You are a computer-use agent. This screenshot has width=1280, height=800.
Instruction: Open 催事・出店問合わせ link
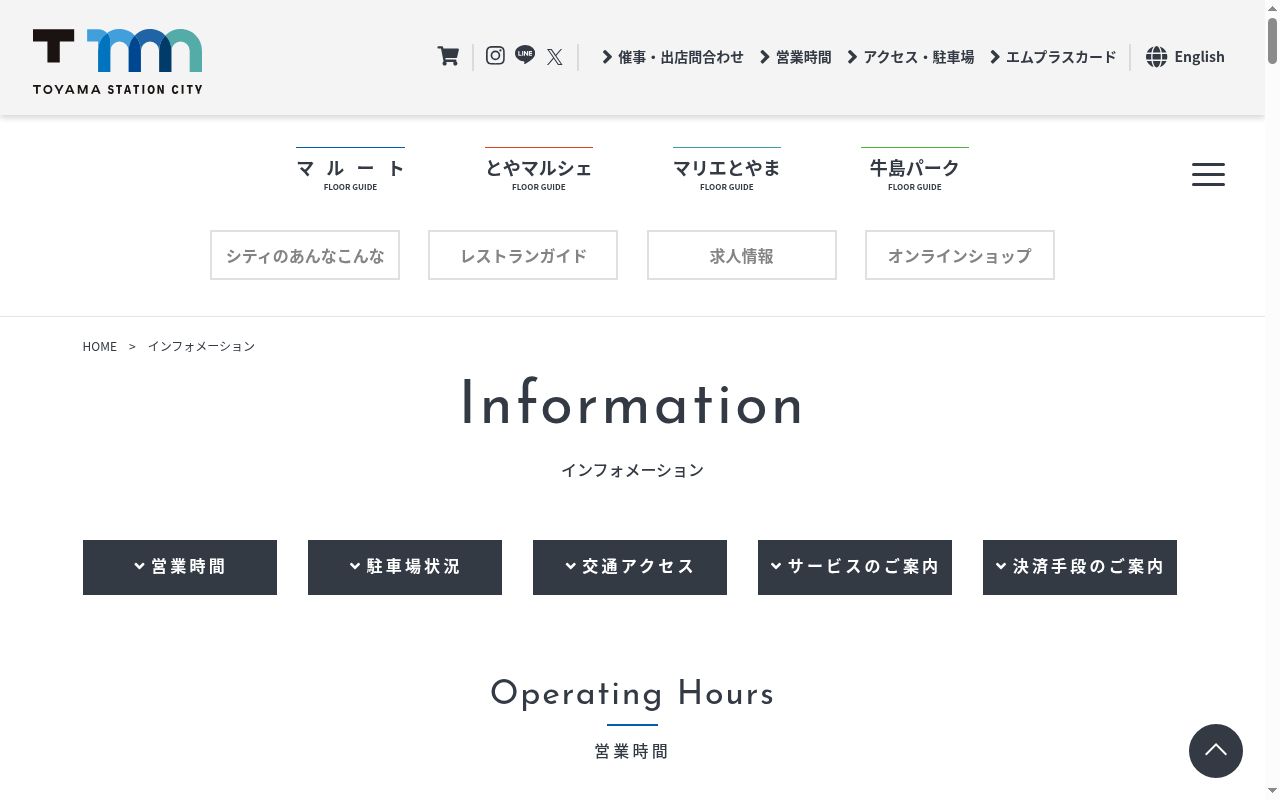(673, 57)
